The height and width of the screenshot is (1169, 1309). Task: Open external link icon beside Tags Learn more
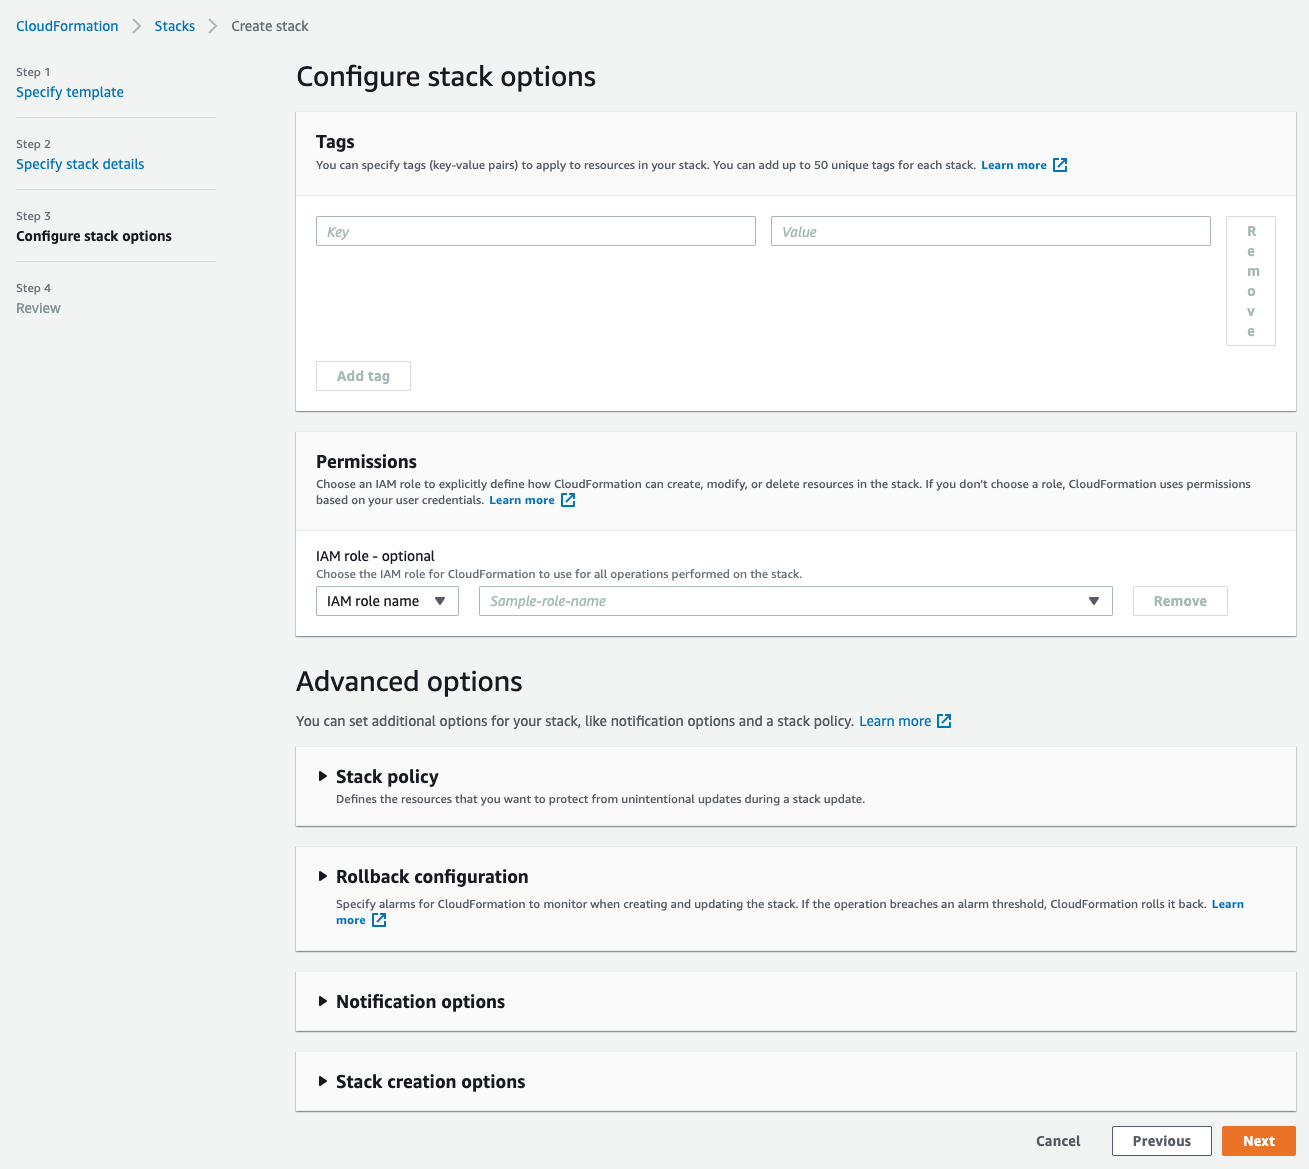(1060, 165)
